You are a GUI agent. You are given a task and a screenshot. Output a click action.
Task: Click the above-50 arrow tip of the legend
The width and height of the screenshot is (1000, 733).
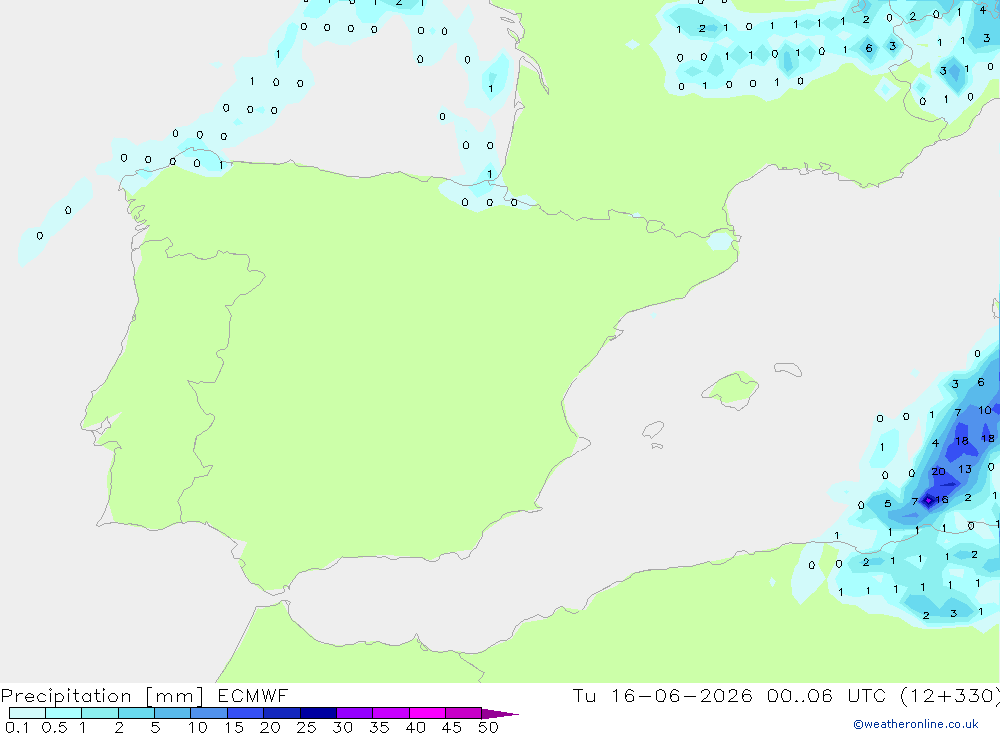500,714
